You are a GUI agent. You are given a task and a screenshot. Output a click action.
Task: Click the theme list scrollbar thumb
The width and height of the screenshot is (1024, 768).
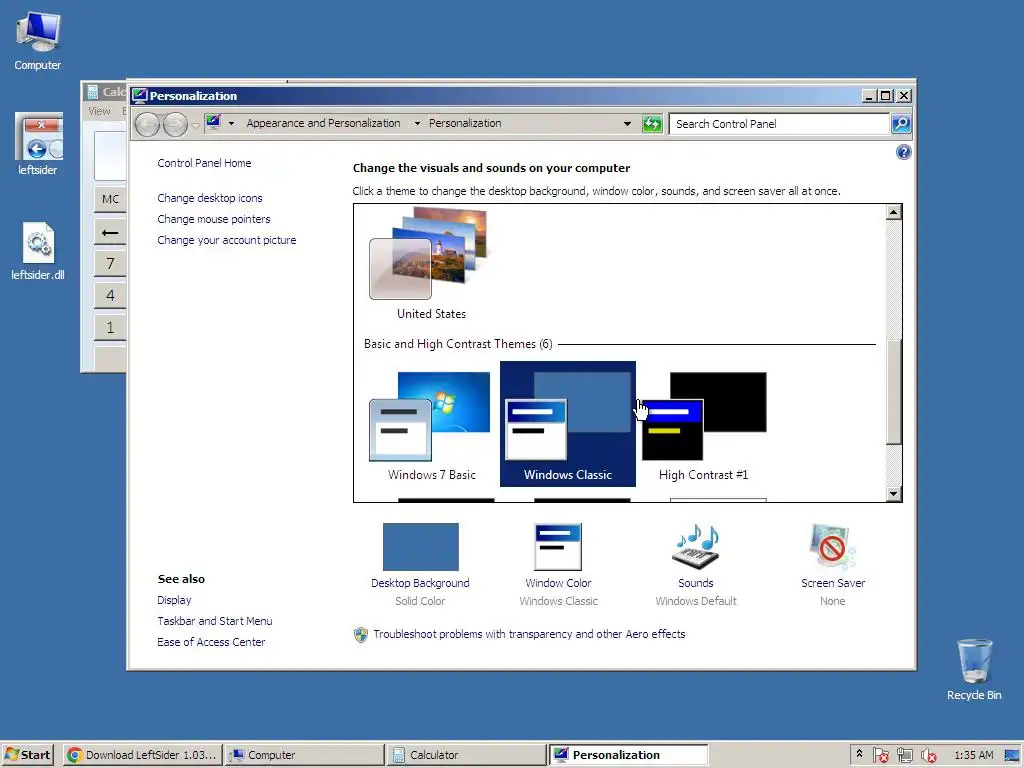coord(894,392)
